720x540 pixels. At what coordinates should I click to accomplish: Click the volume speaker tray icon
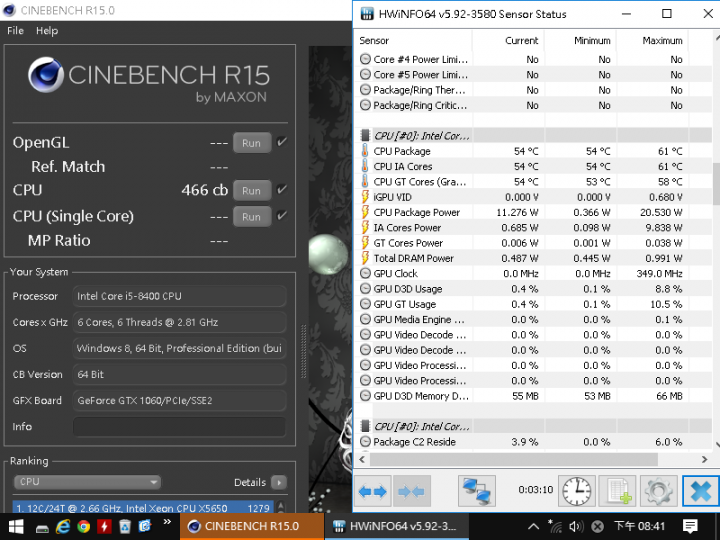point(576,526)
